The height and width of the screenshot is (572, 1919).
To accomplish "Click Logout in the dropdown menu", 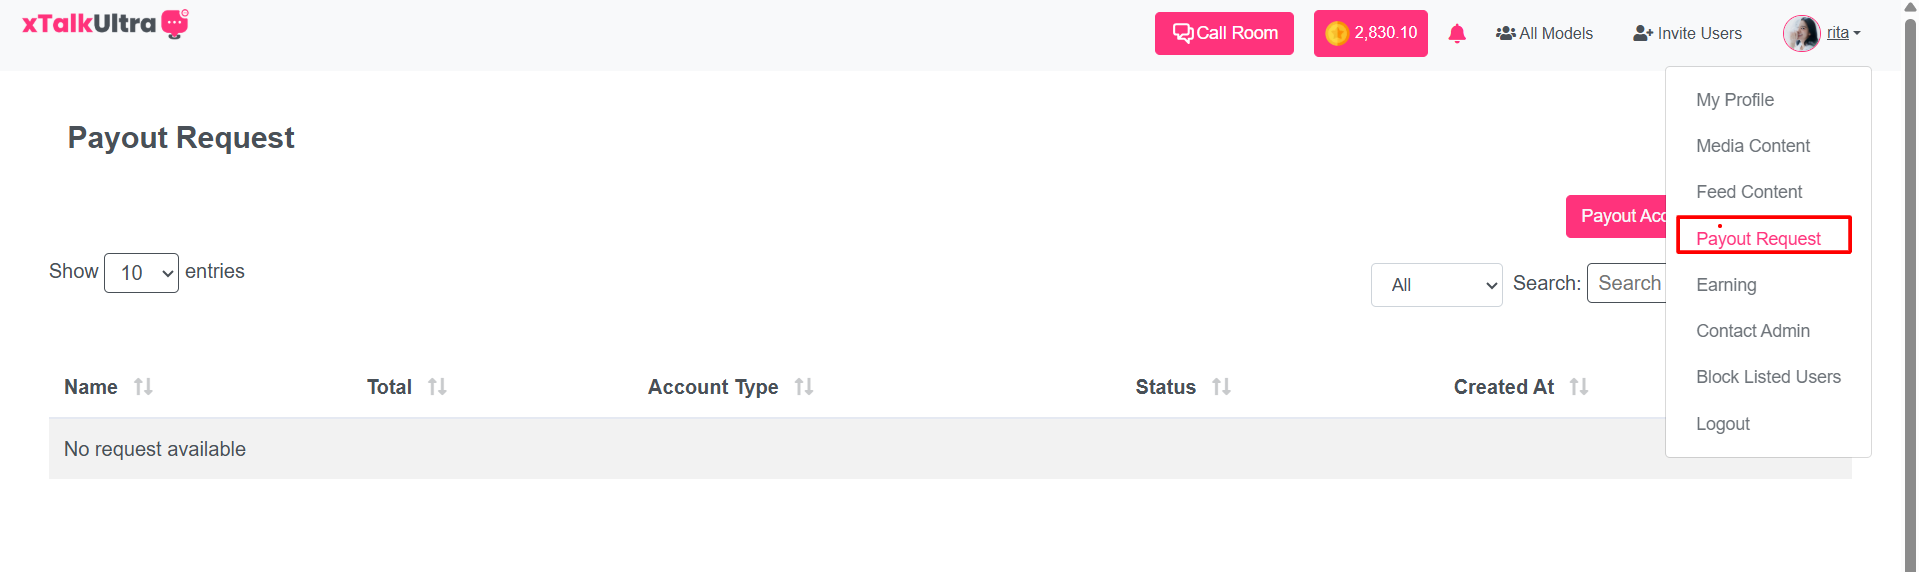I will (1722, 424).
